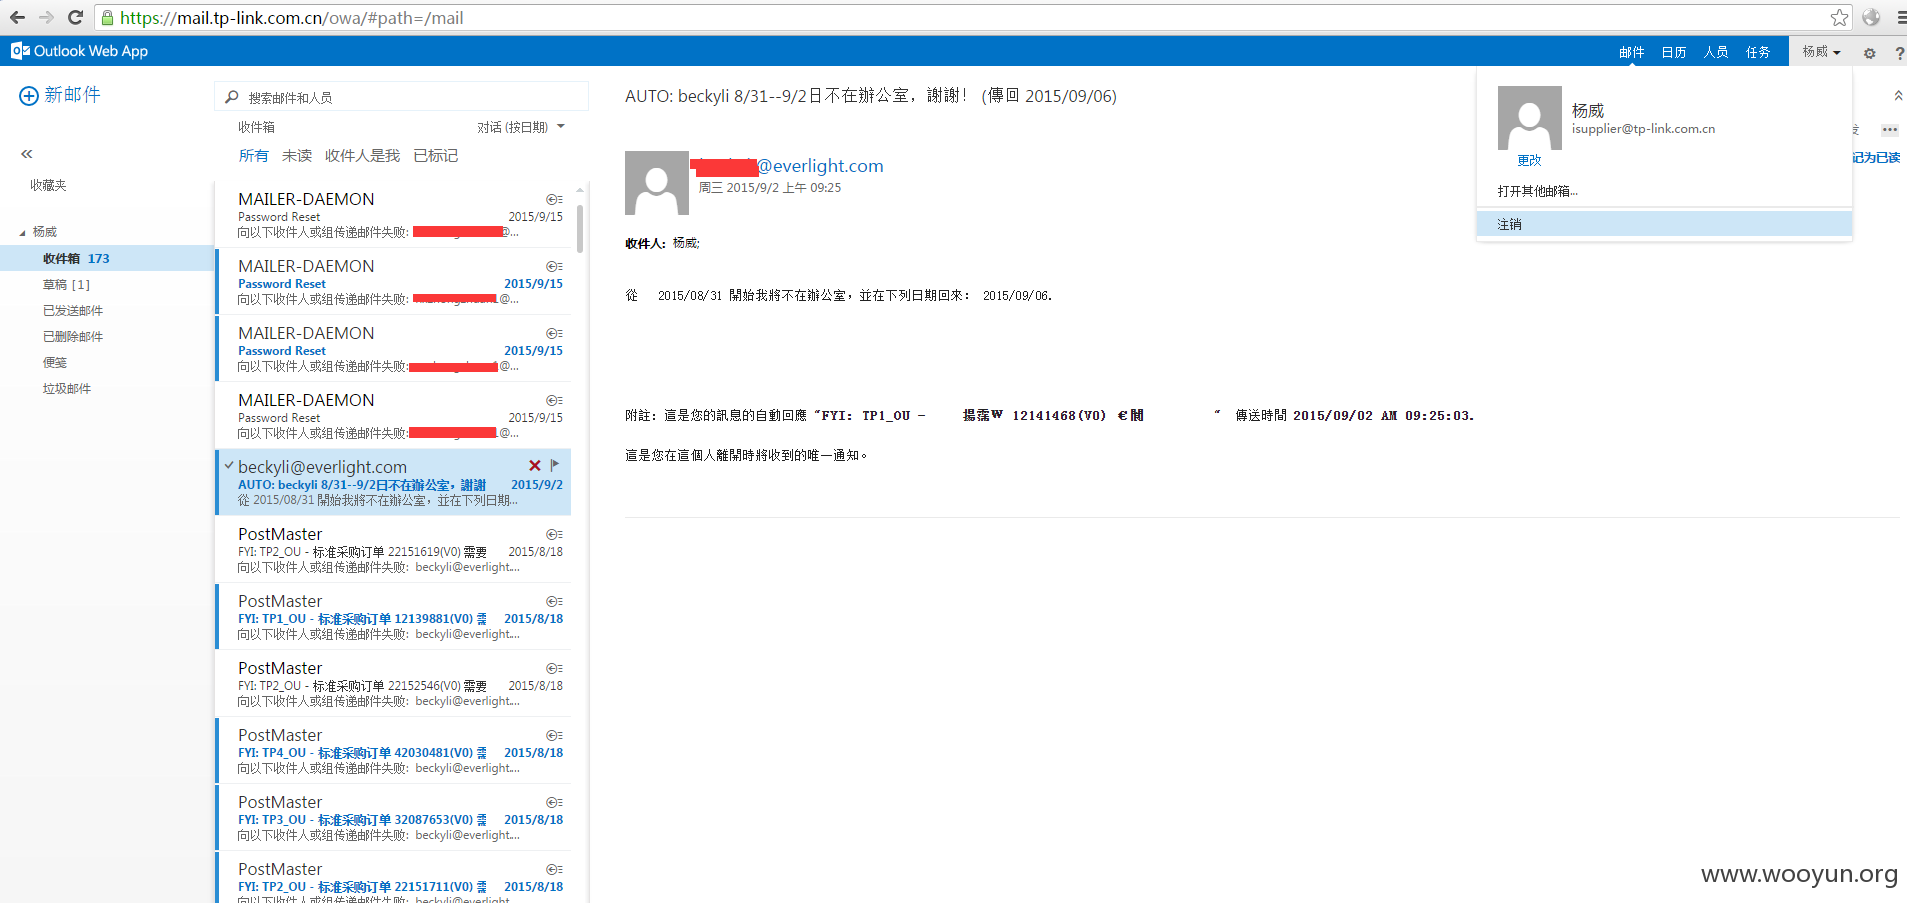Open the 杨威 user dropdown in header
1907x903 pixels.
tap(1821, 52)
